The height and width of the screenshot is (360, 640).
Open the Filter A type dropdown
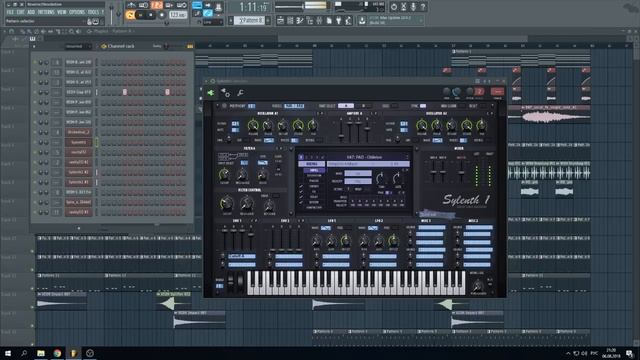[x=262, y=162]
